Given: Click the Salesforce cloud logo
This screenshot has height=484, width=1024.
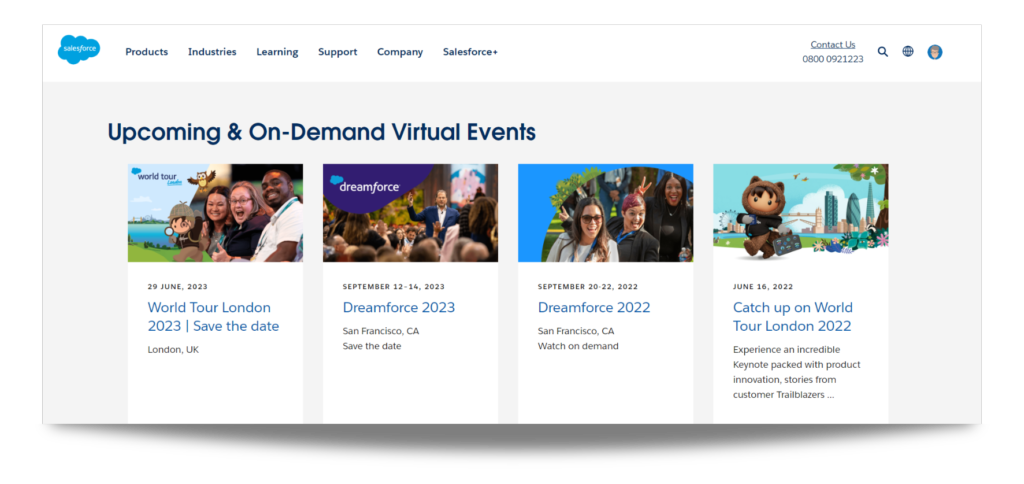Looking at the screenshot, I should 79,50.
